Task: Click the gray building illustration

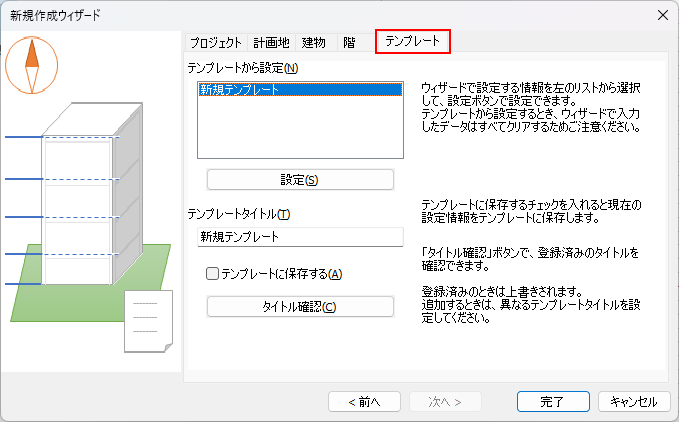Action: (x=85, y=200)
